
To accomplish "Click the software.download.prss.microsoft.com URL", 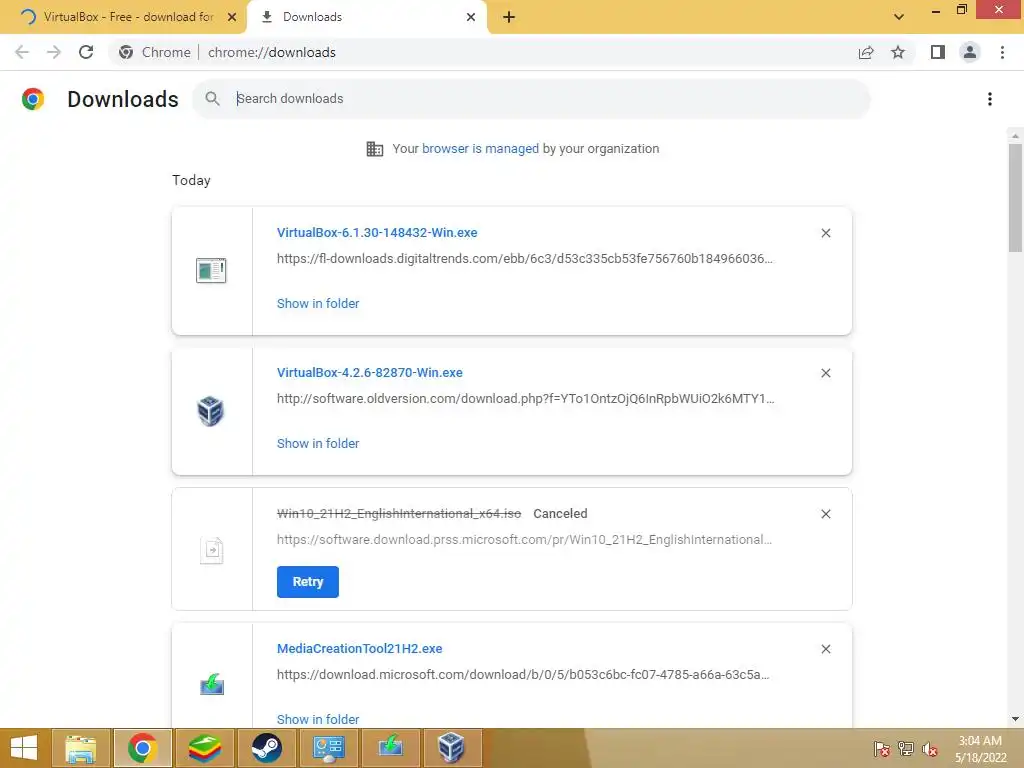I will tap(524, 539).
